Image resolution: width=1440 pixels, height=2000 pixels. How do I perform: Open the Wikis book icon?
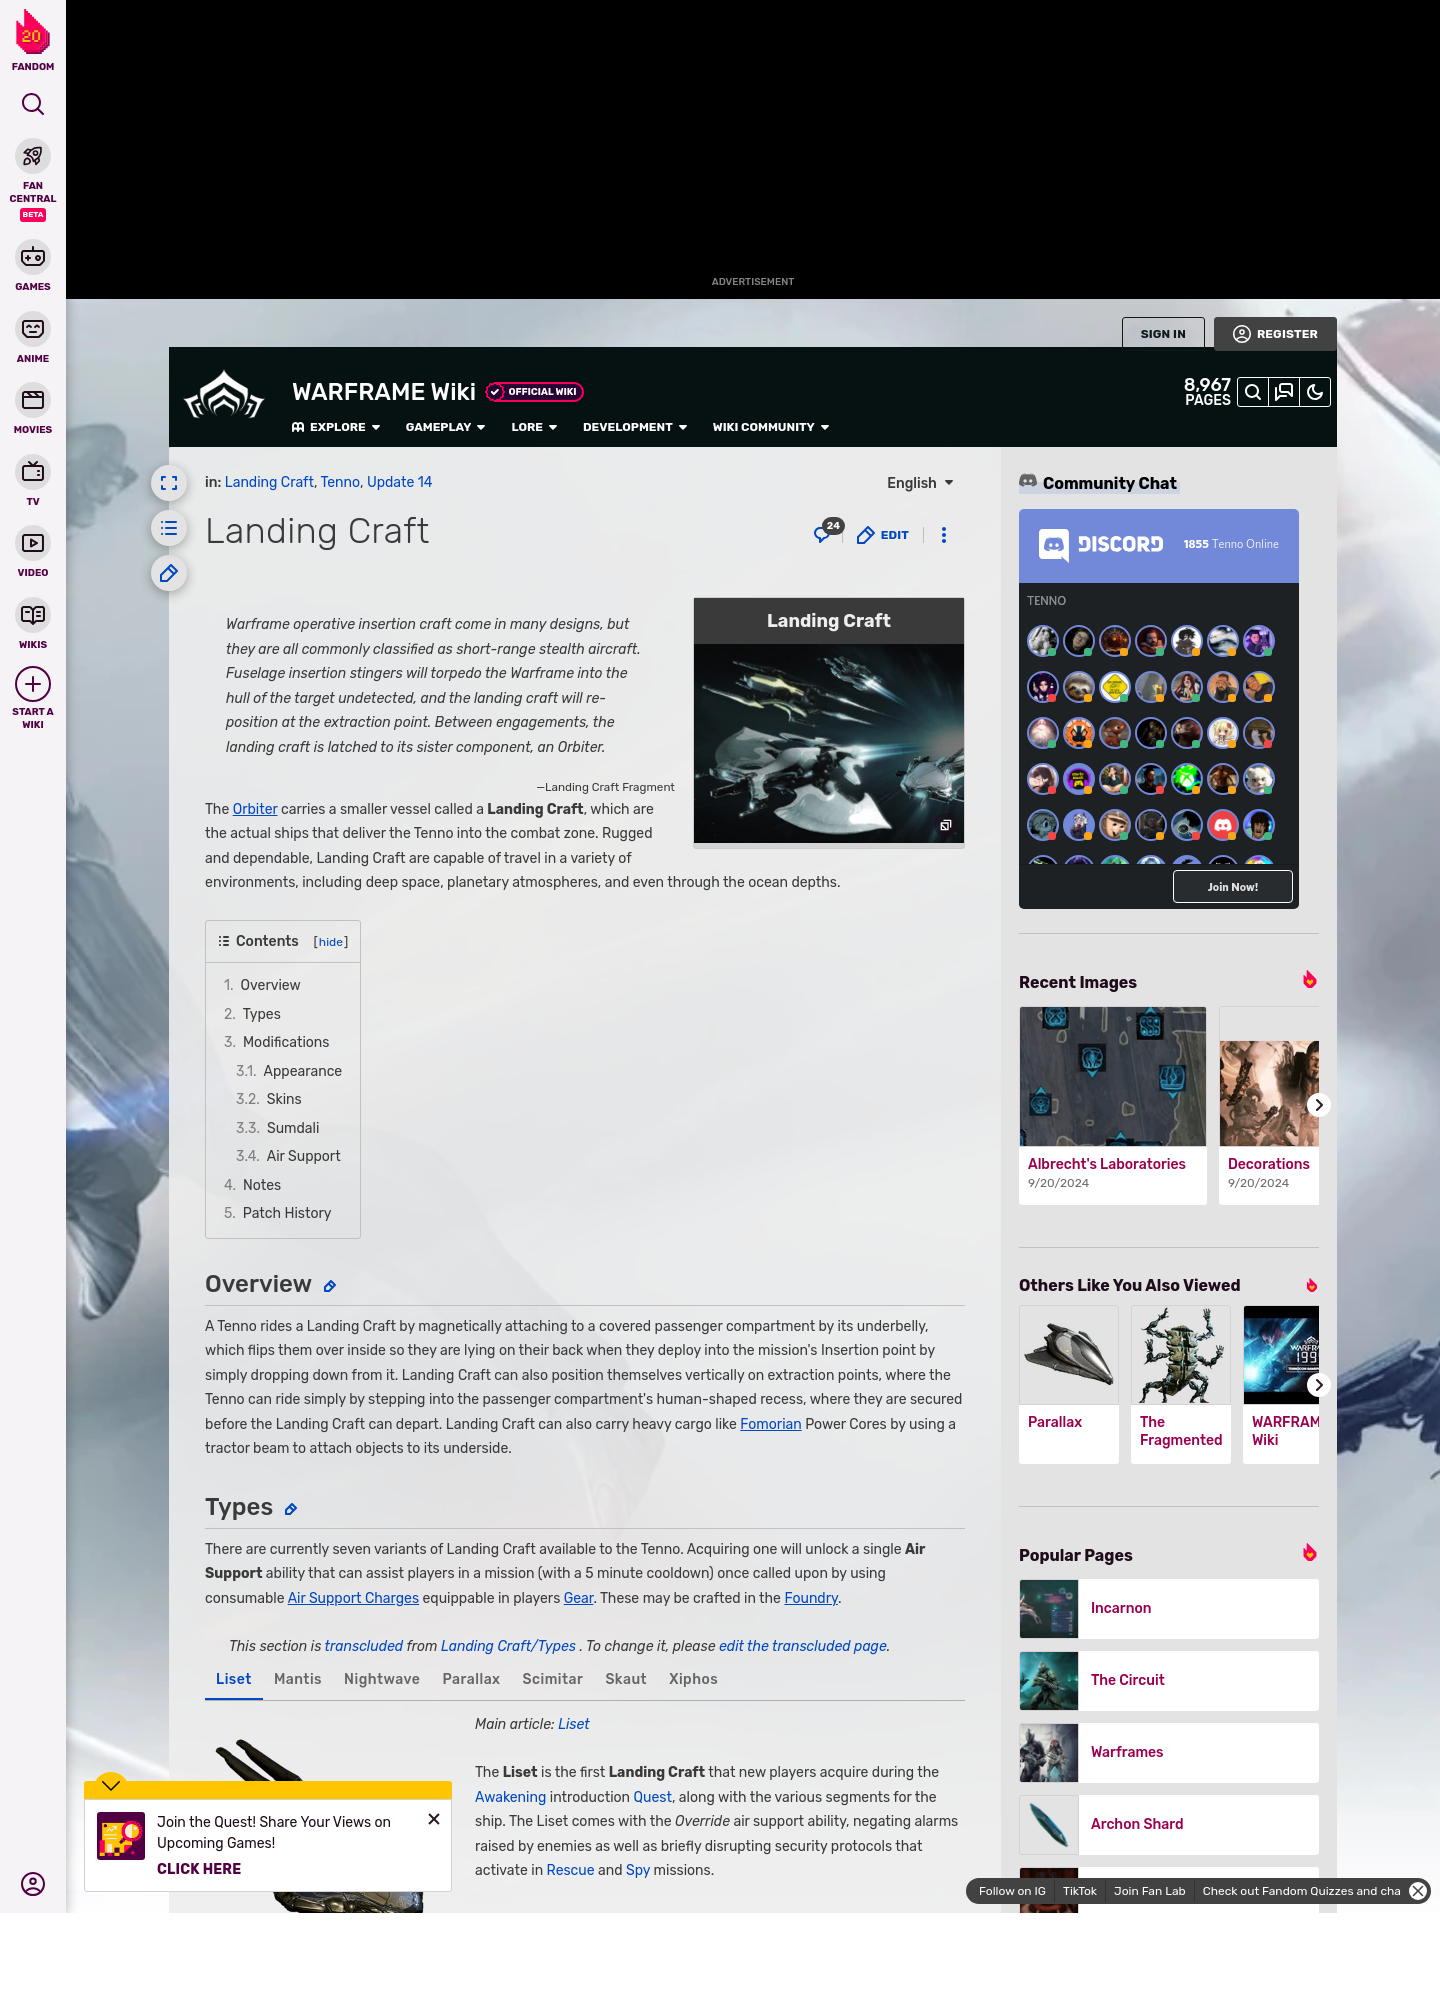point(33,614)
